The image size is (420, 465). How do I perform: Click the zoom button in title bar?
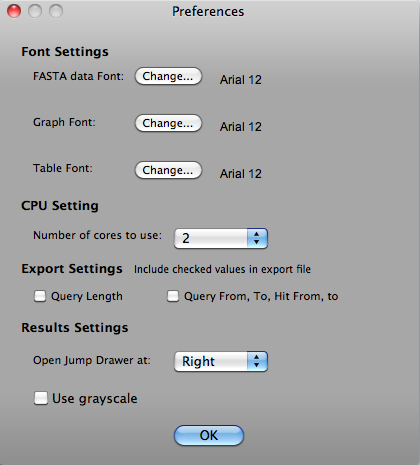pos(56,11)
